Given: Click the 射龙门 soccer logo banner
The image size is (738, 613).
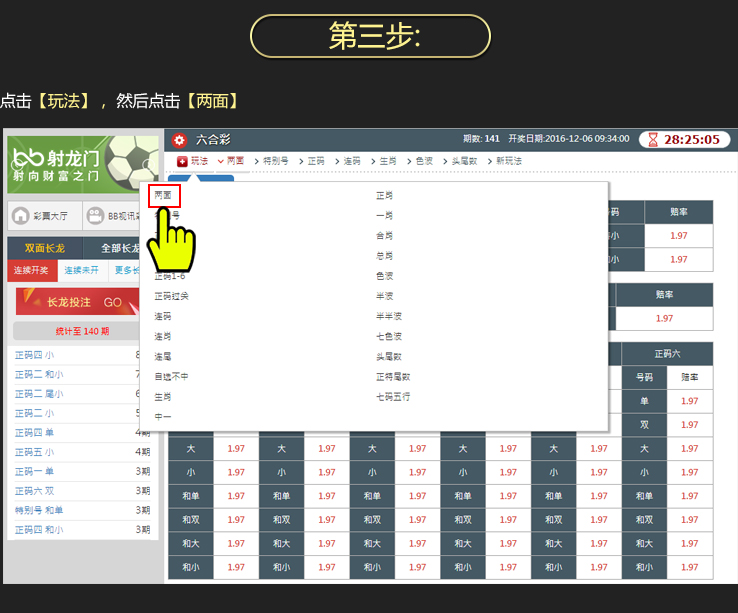Looking at the screenshot, I should coord(82,165).
